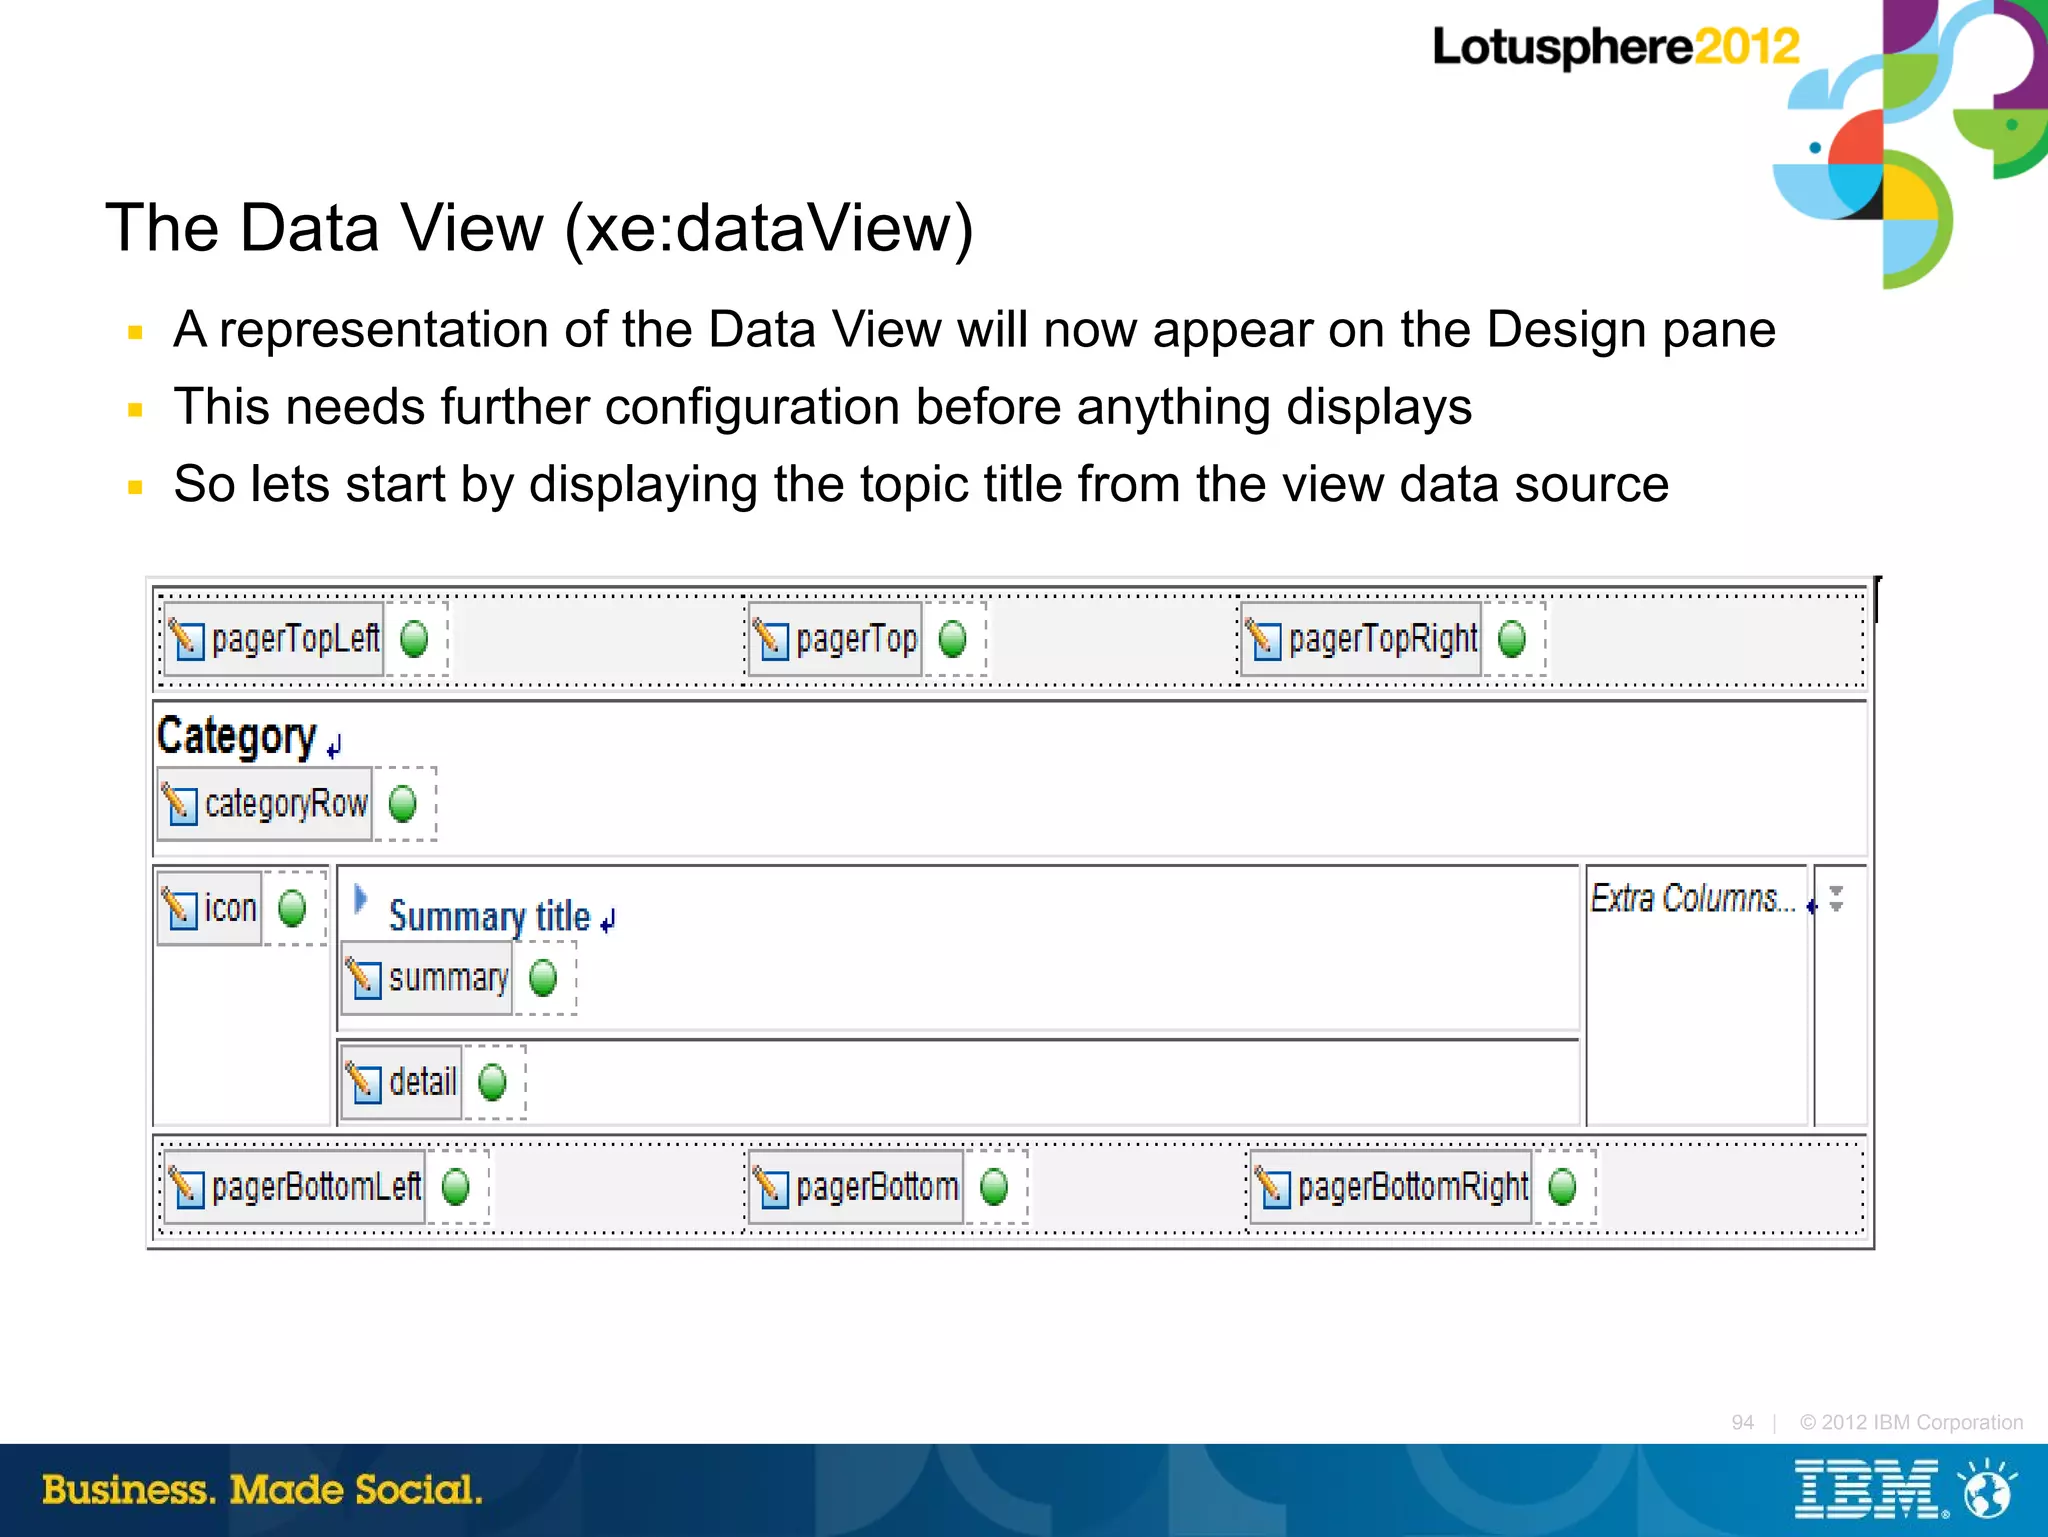This screenshot has height=1537, width=2048.
Task: Select the pagerBottom facet label
Action: (877, 1187)
